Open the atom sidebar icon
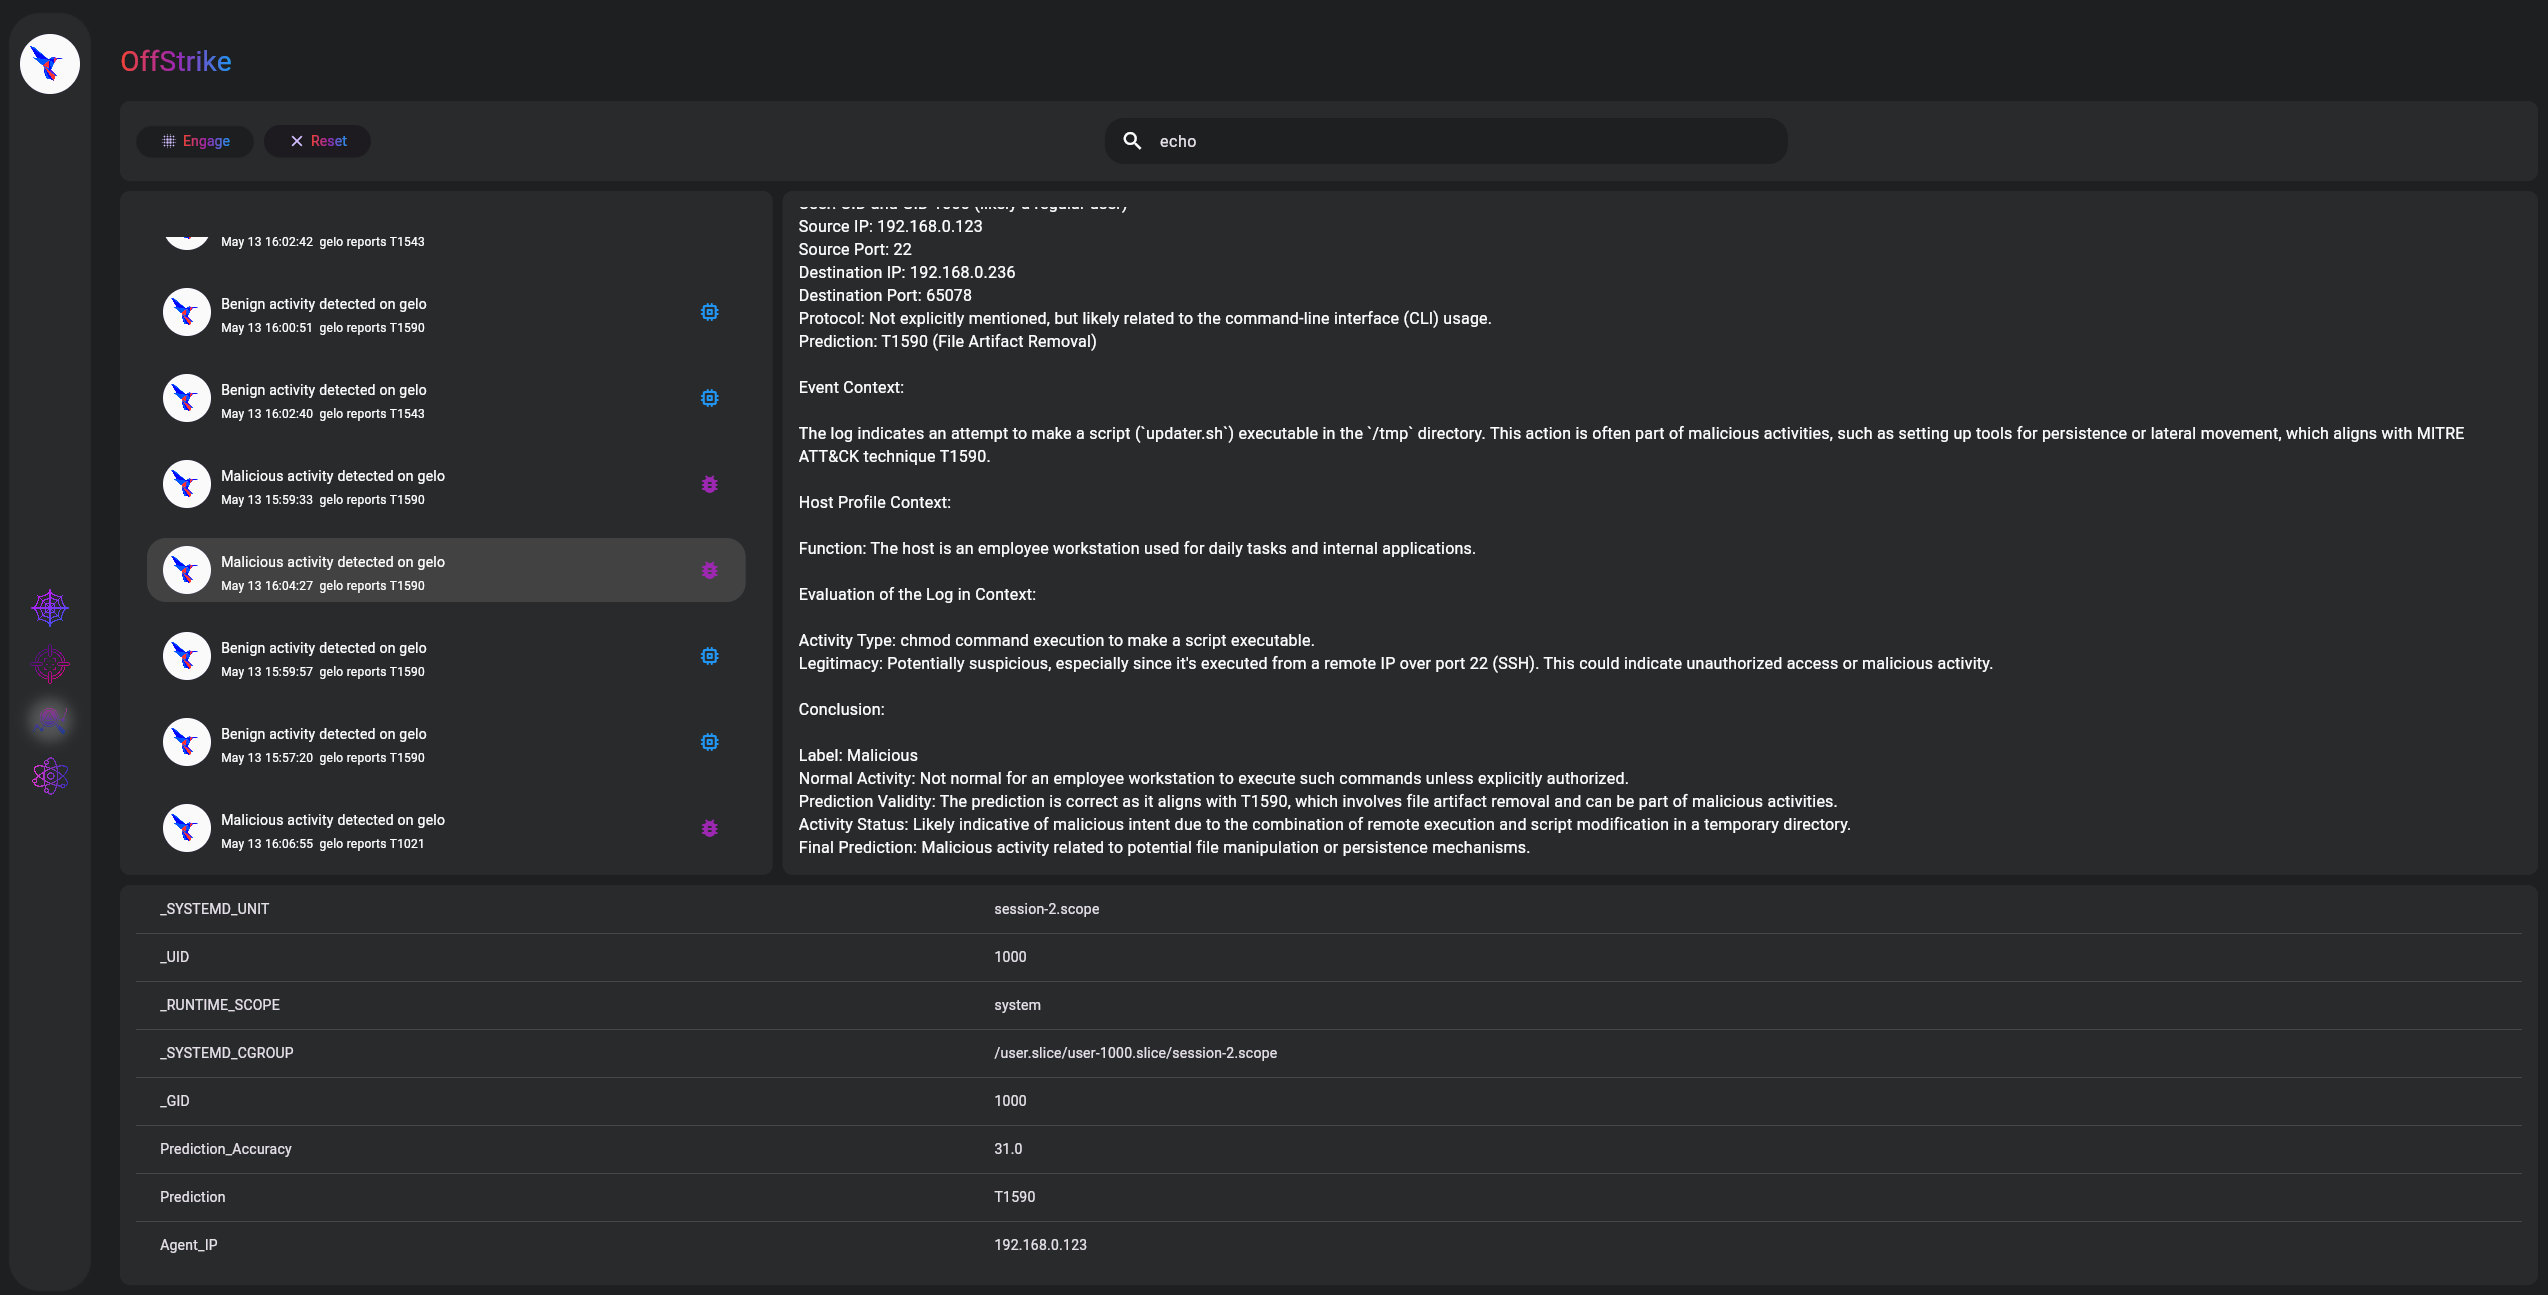Viewport: 2548px width, 1295px height. coord(50,775)
